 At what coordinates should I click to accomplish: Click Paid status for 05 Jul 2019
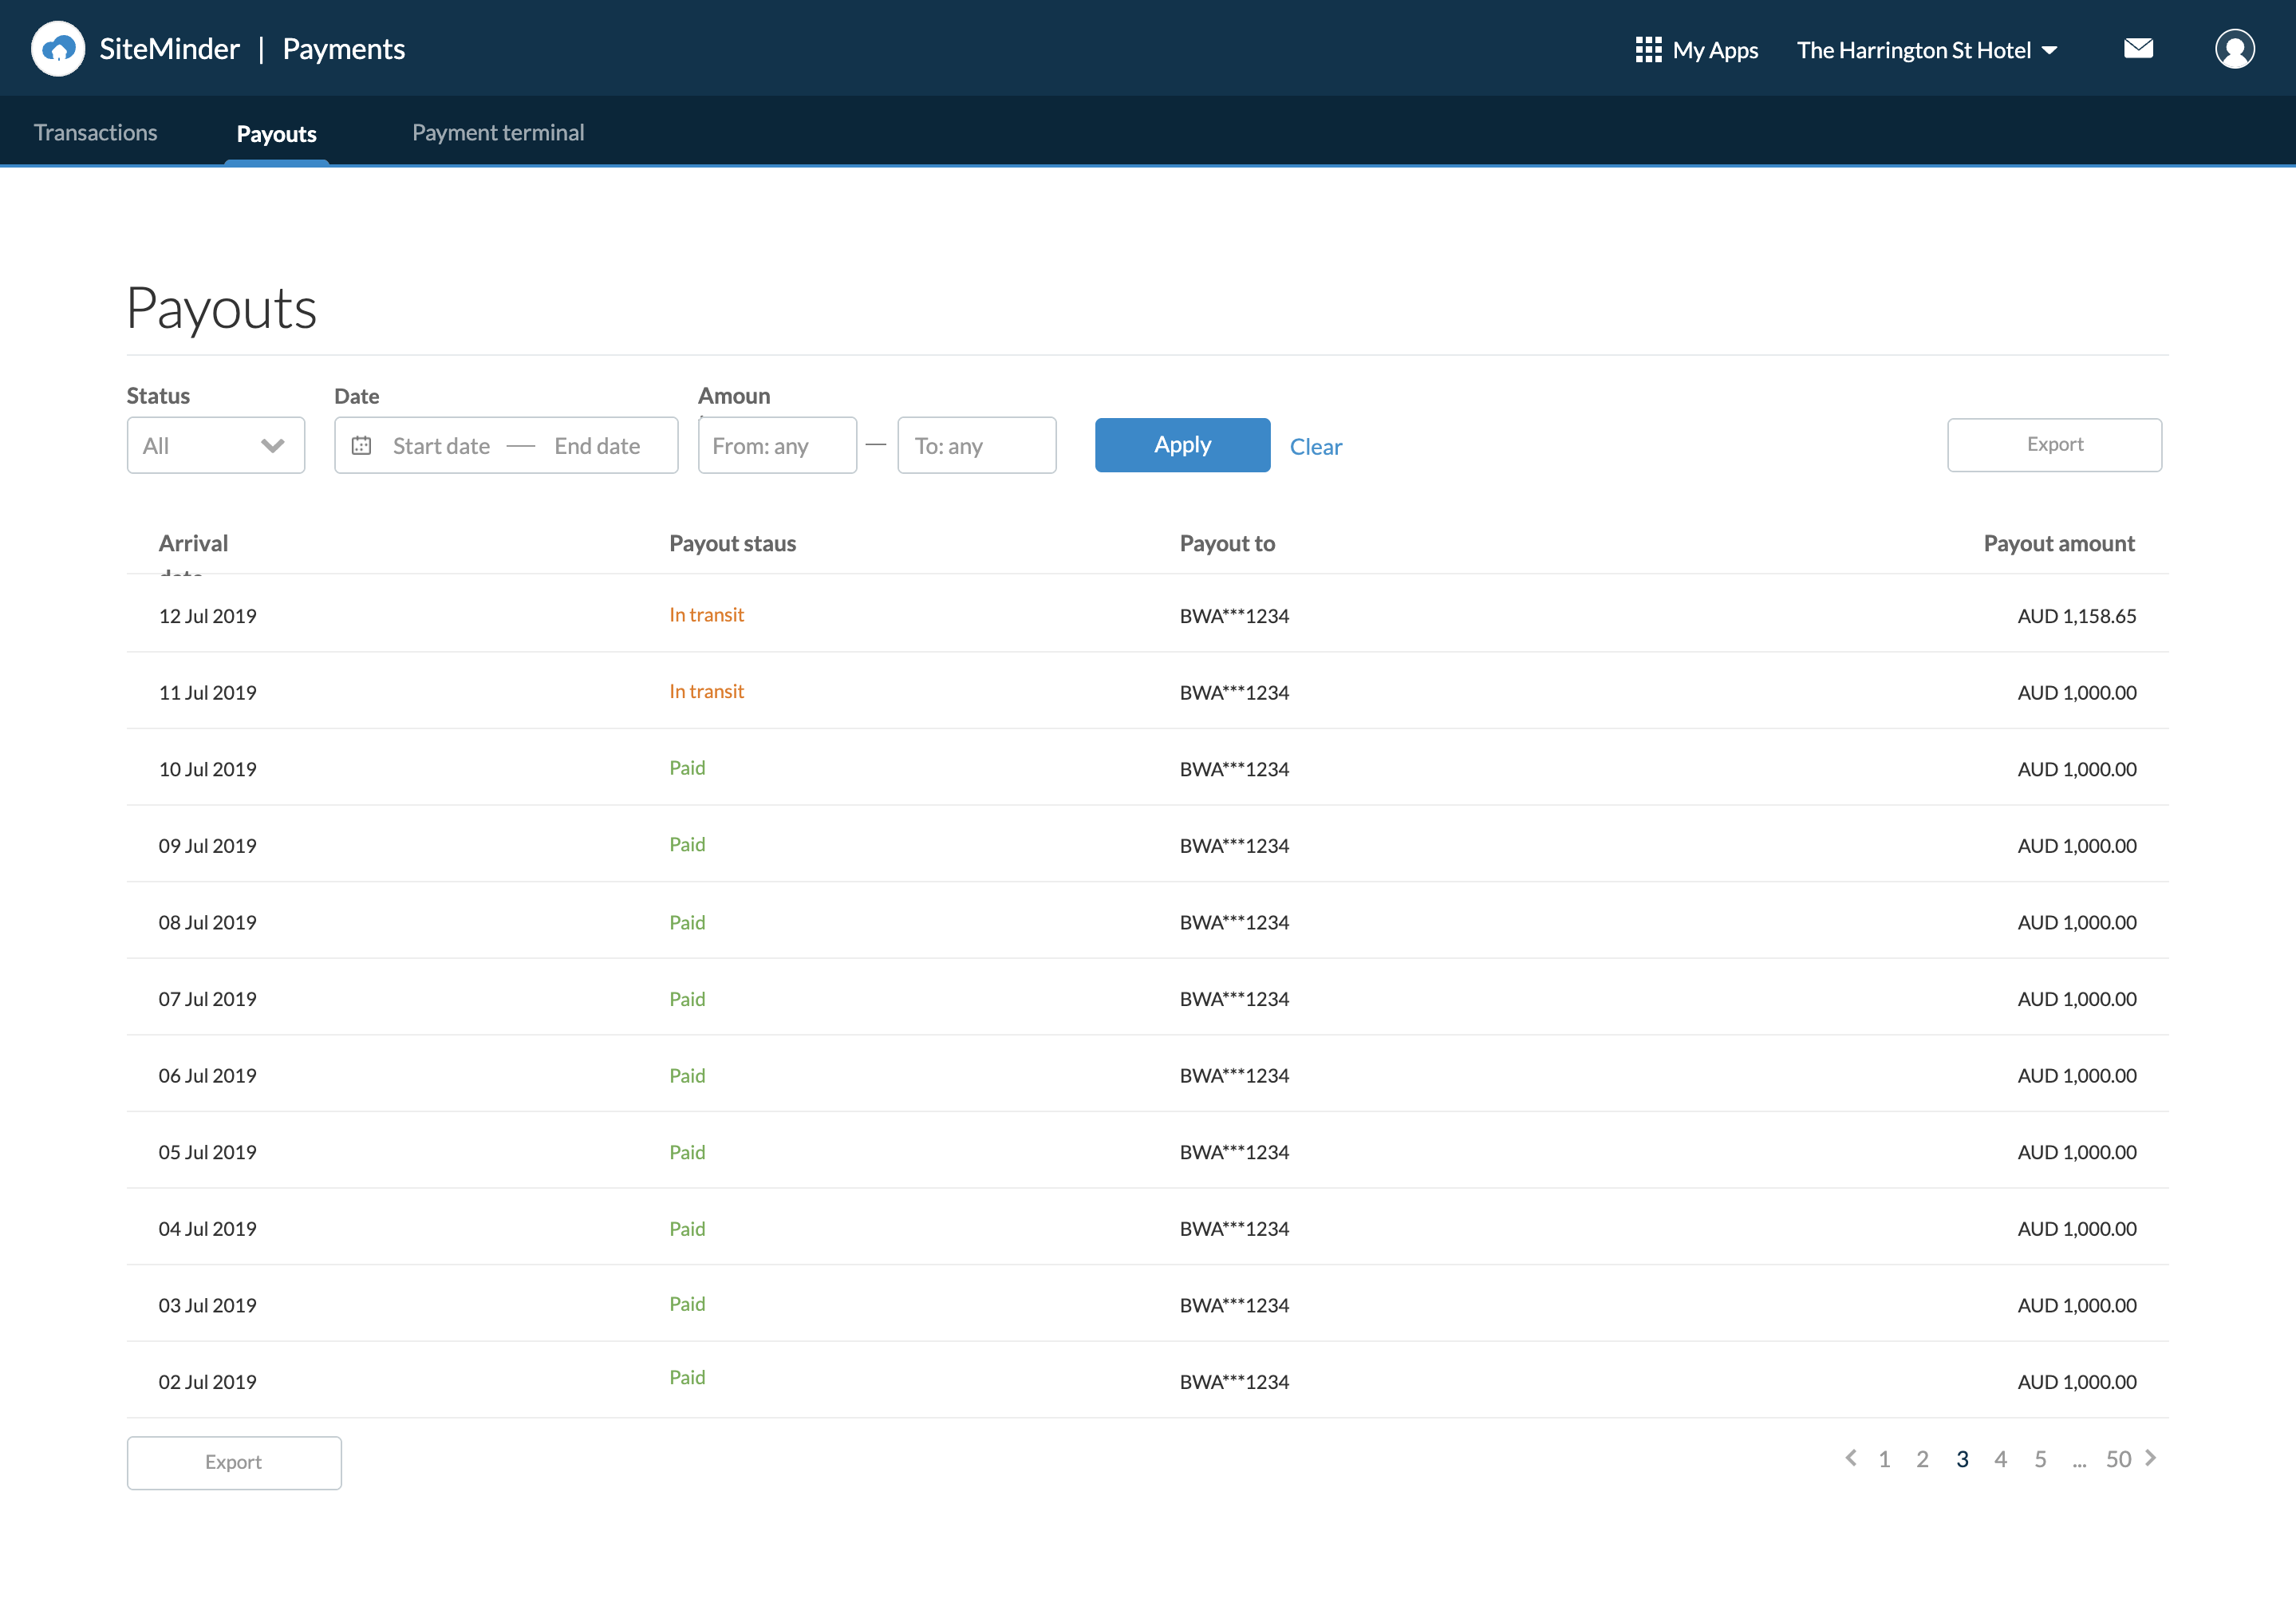[687, 1152]
